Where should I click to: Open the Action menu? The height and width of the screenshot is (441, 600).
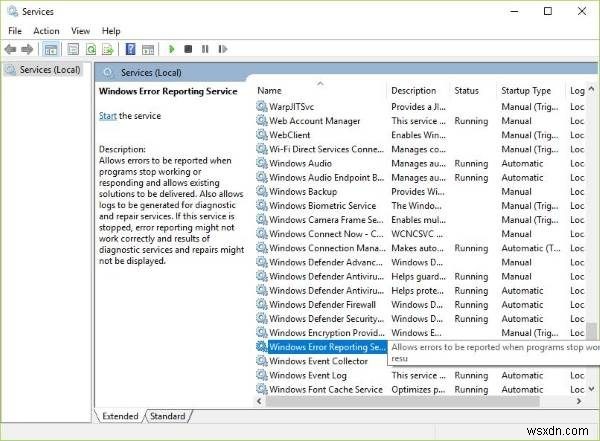46,31
